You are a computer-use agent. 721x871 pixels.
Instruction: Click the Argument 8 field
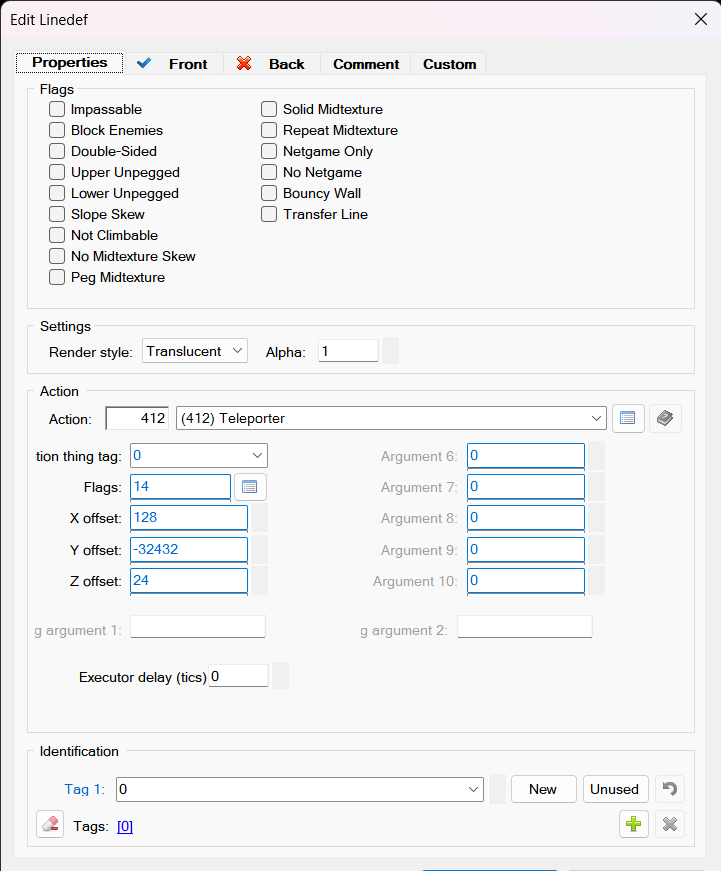(x=525, y=518)
